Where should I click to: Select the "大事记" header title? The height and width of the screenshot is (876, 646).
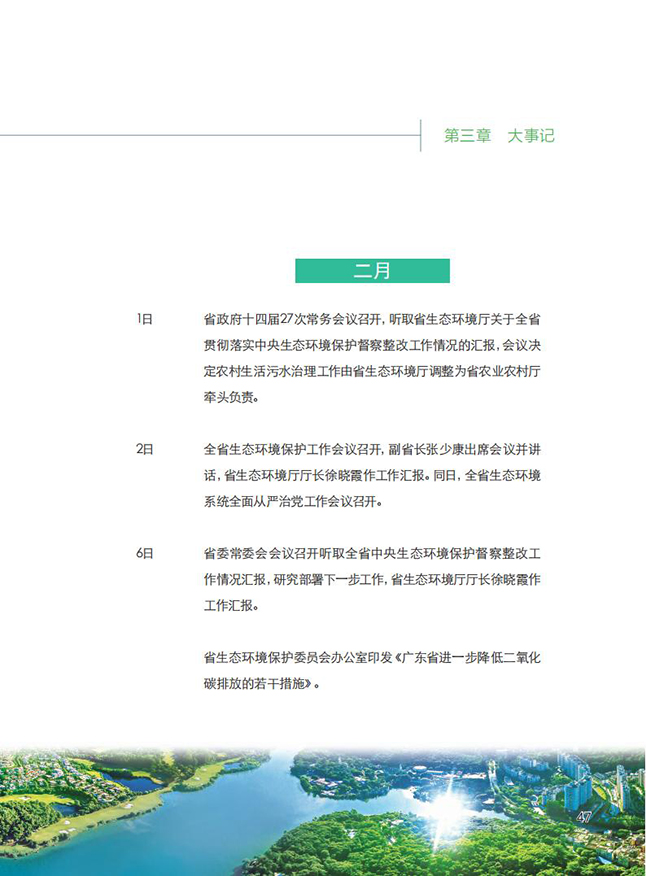530,136
